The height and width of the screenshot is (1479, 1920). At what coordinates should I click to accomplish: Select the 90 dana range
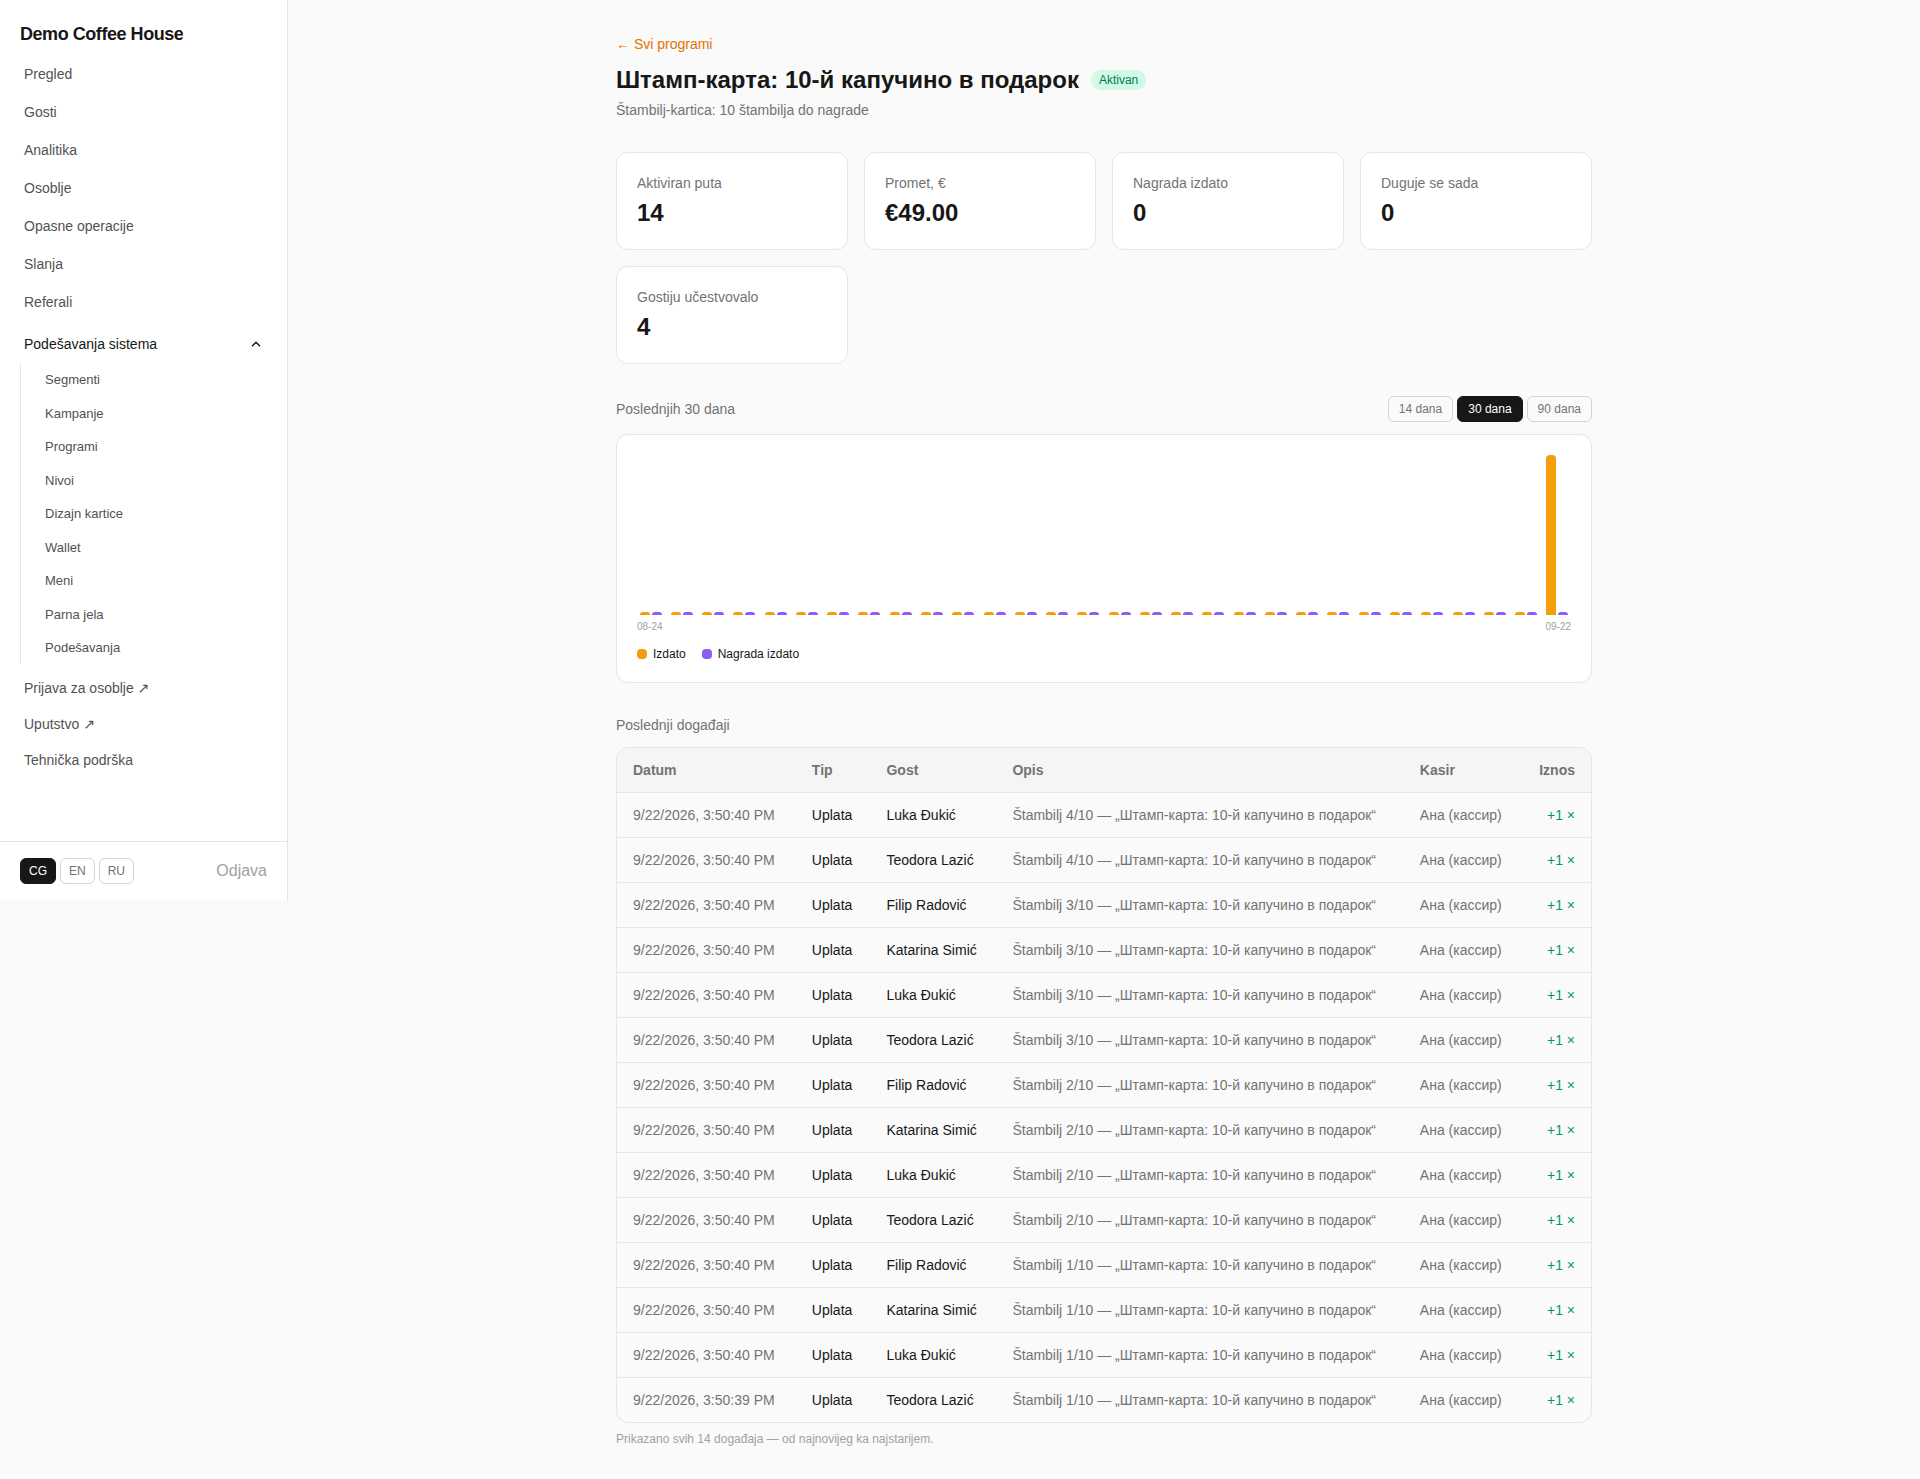pyautogui.click(x=1559, y=409)
